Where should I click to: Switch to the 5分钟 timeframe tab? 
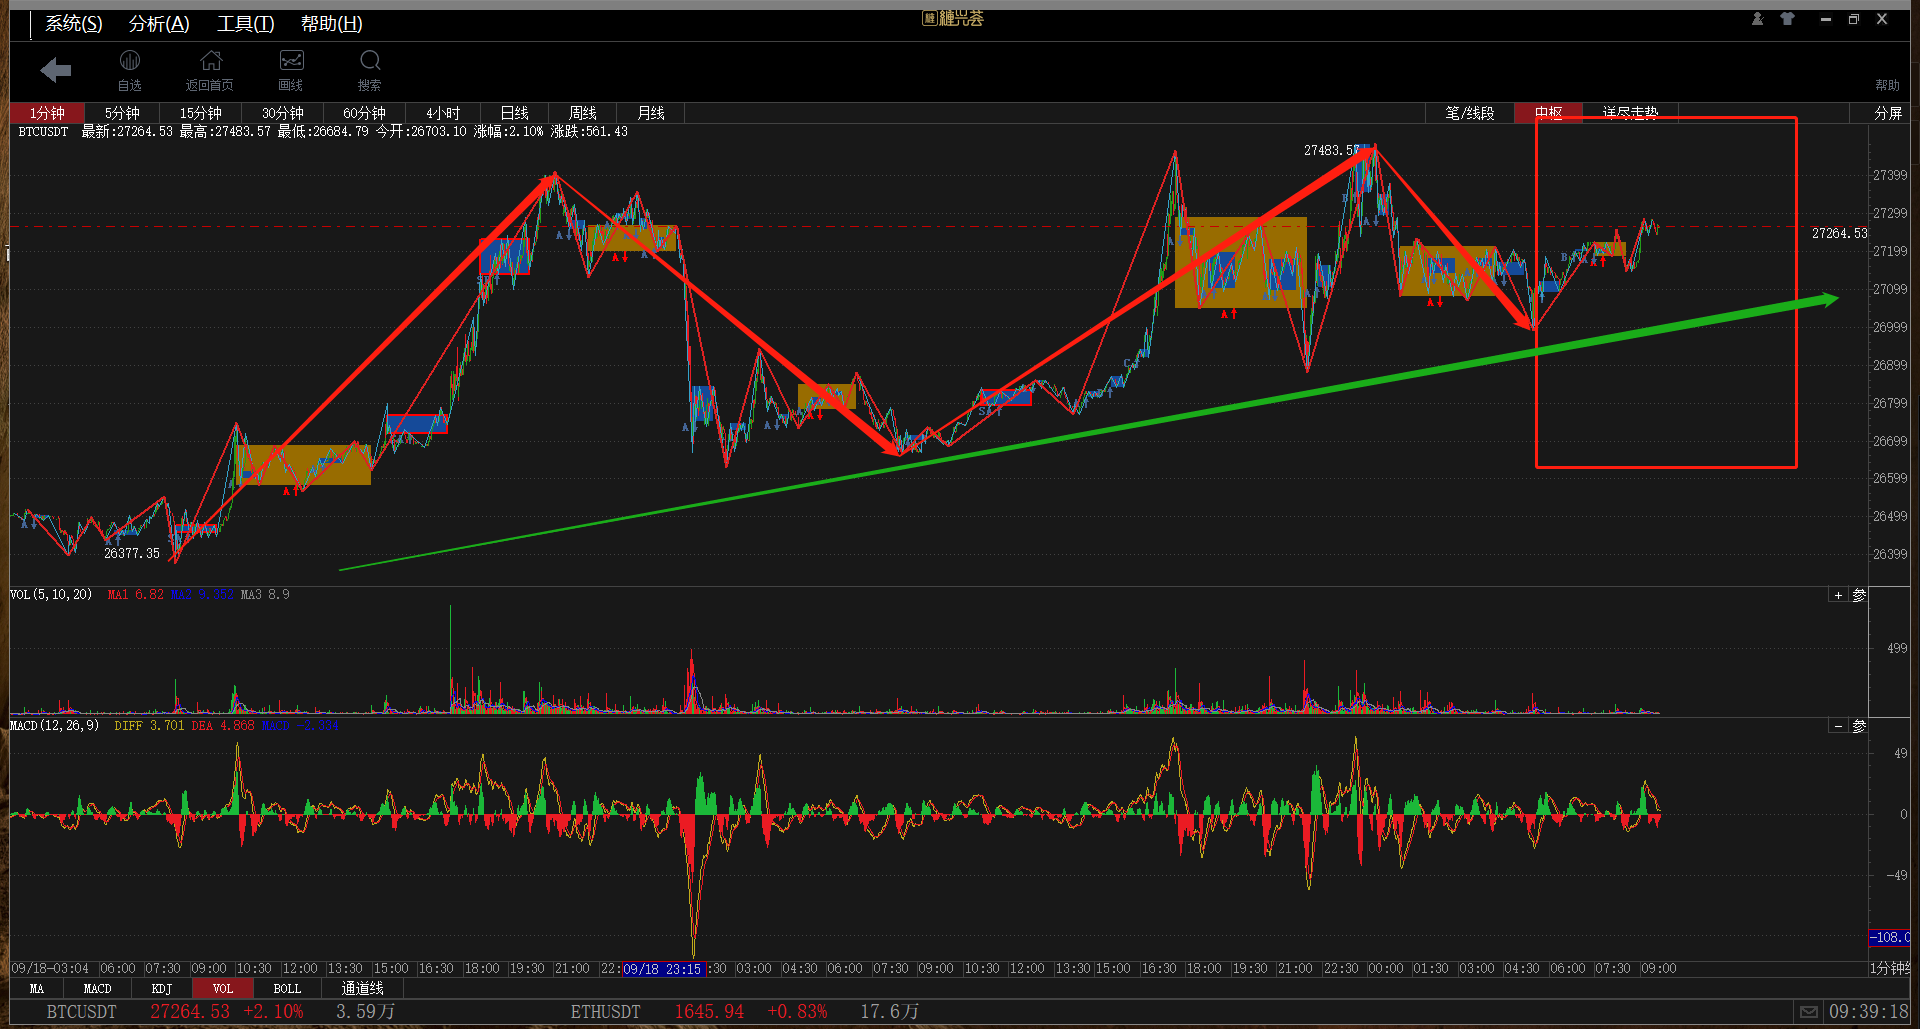click(x=123, y=113)
